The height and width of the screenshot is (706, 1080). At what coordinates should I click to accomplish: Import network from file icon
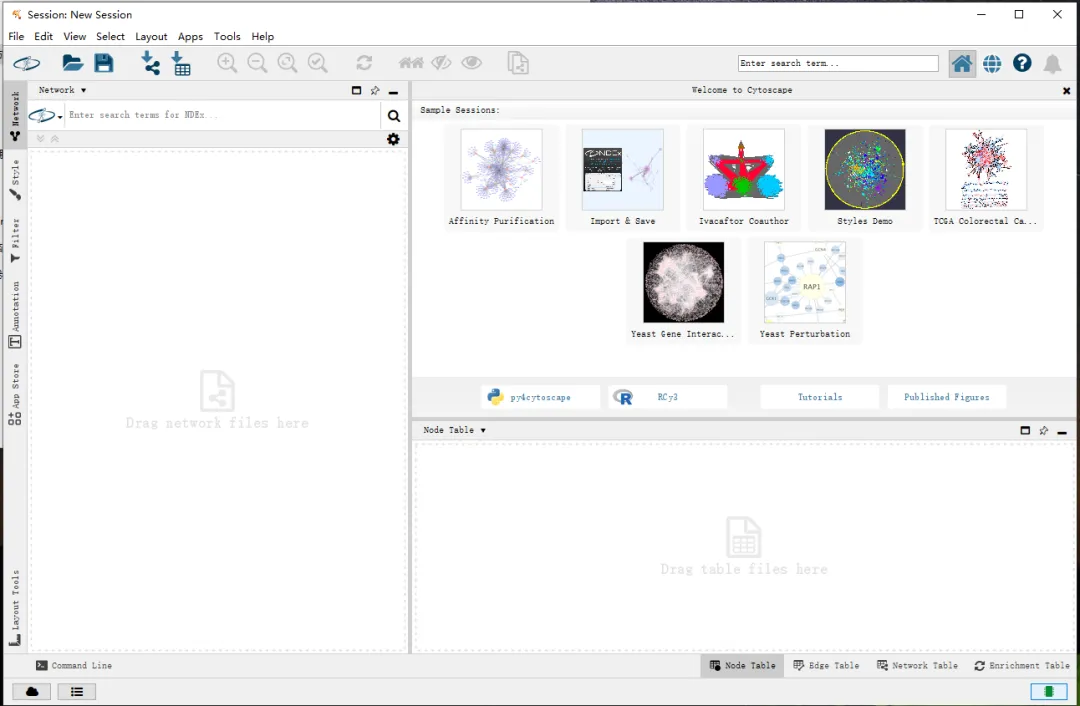150,63
